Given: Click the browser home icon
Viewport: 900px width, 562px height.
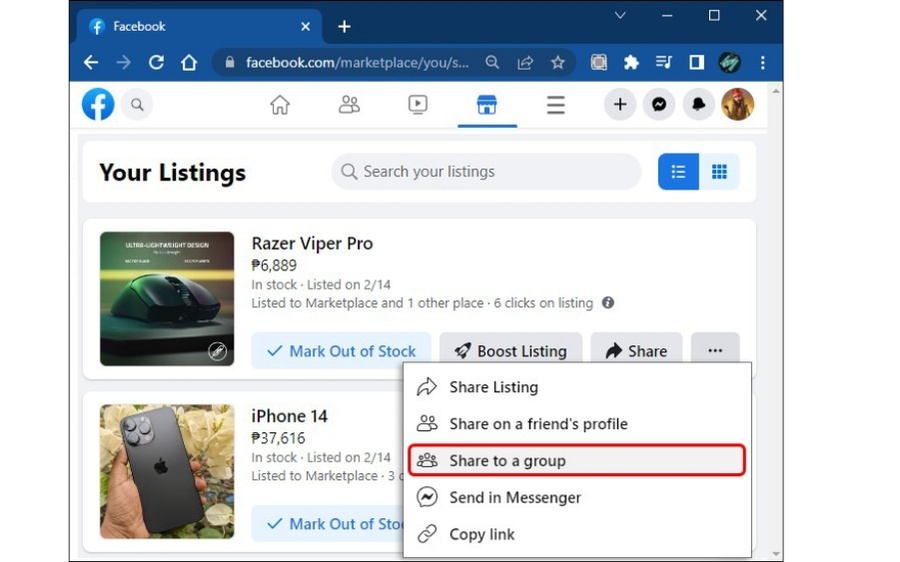Looking at the screenshot, I should tap(189, 63).
